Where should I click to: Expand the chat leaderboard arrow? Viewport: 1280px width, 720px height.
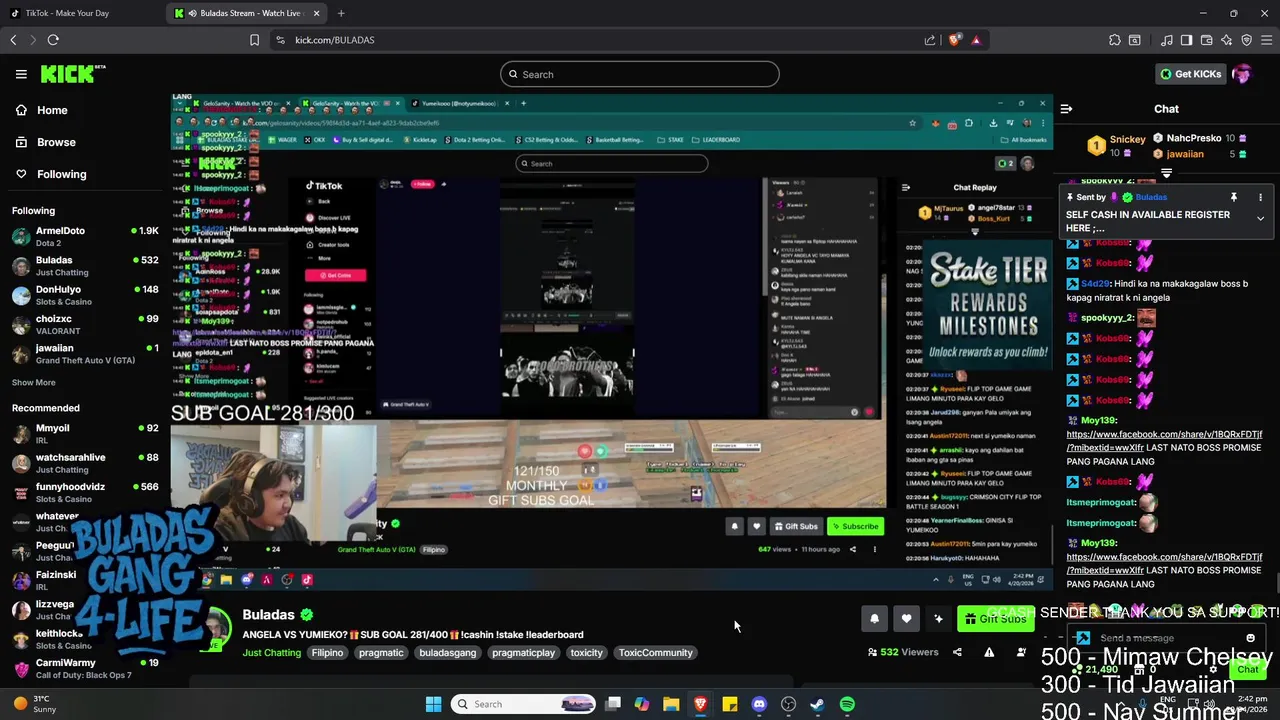point(1166,174)
